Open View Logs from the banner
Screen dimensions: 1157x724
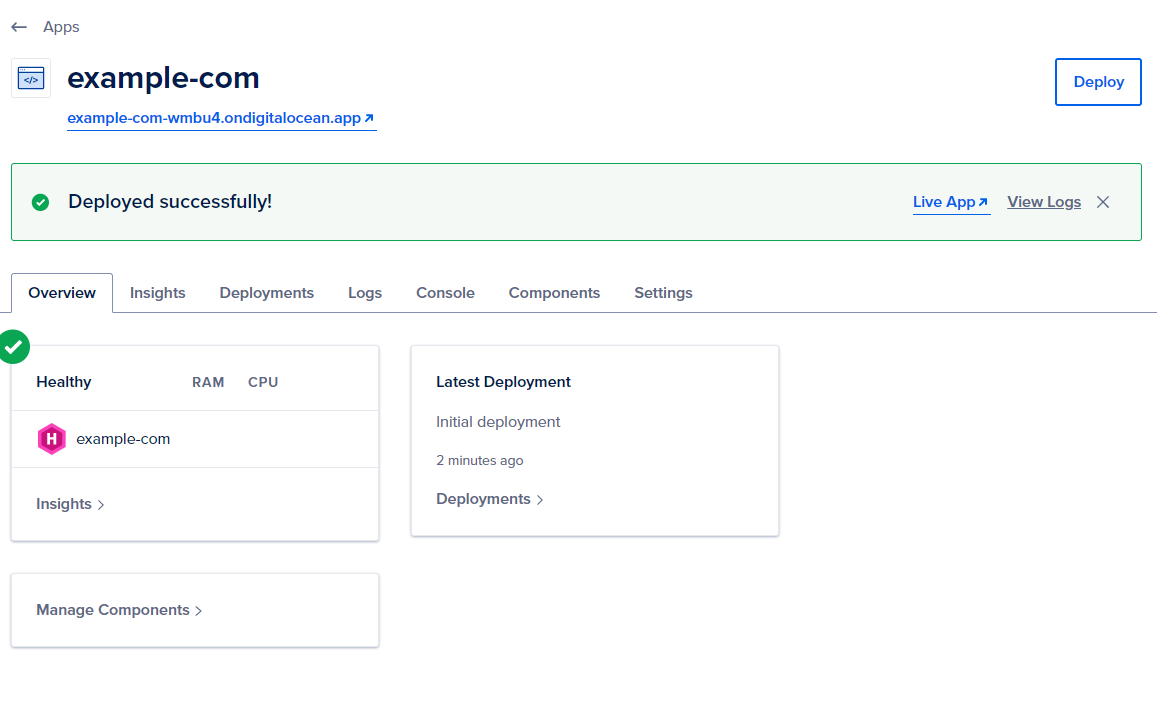click(1043, 202)
